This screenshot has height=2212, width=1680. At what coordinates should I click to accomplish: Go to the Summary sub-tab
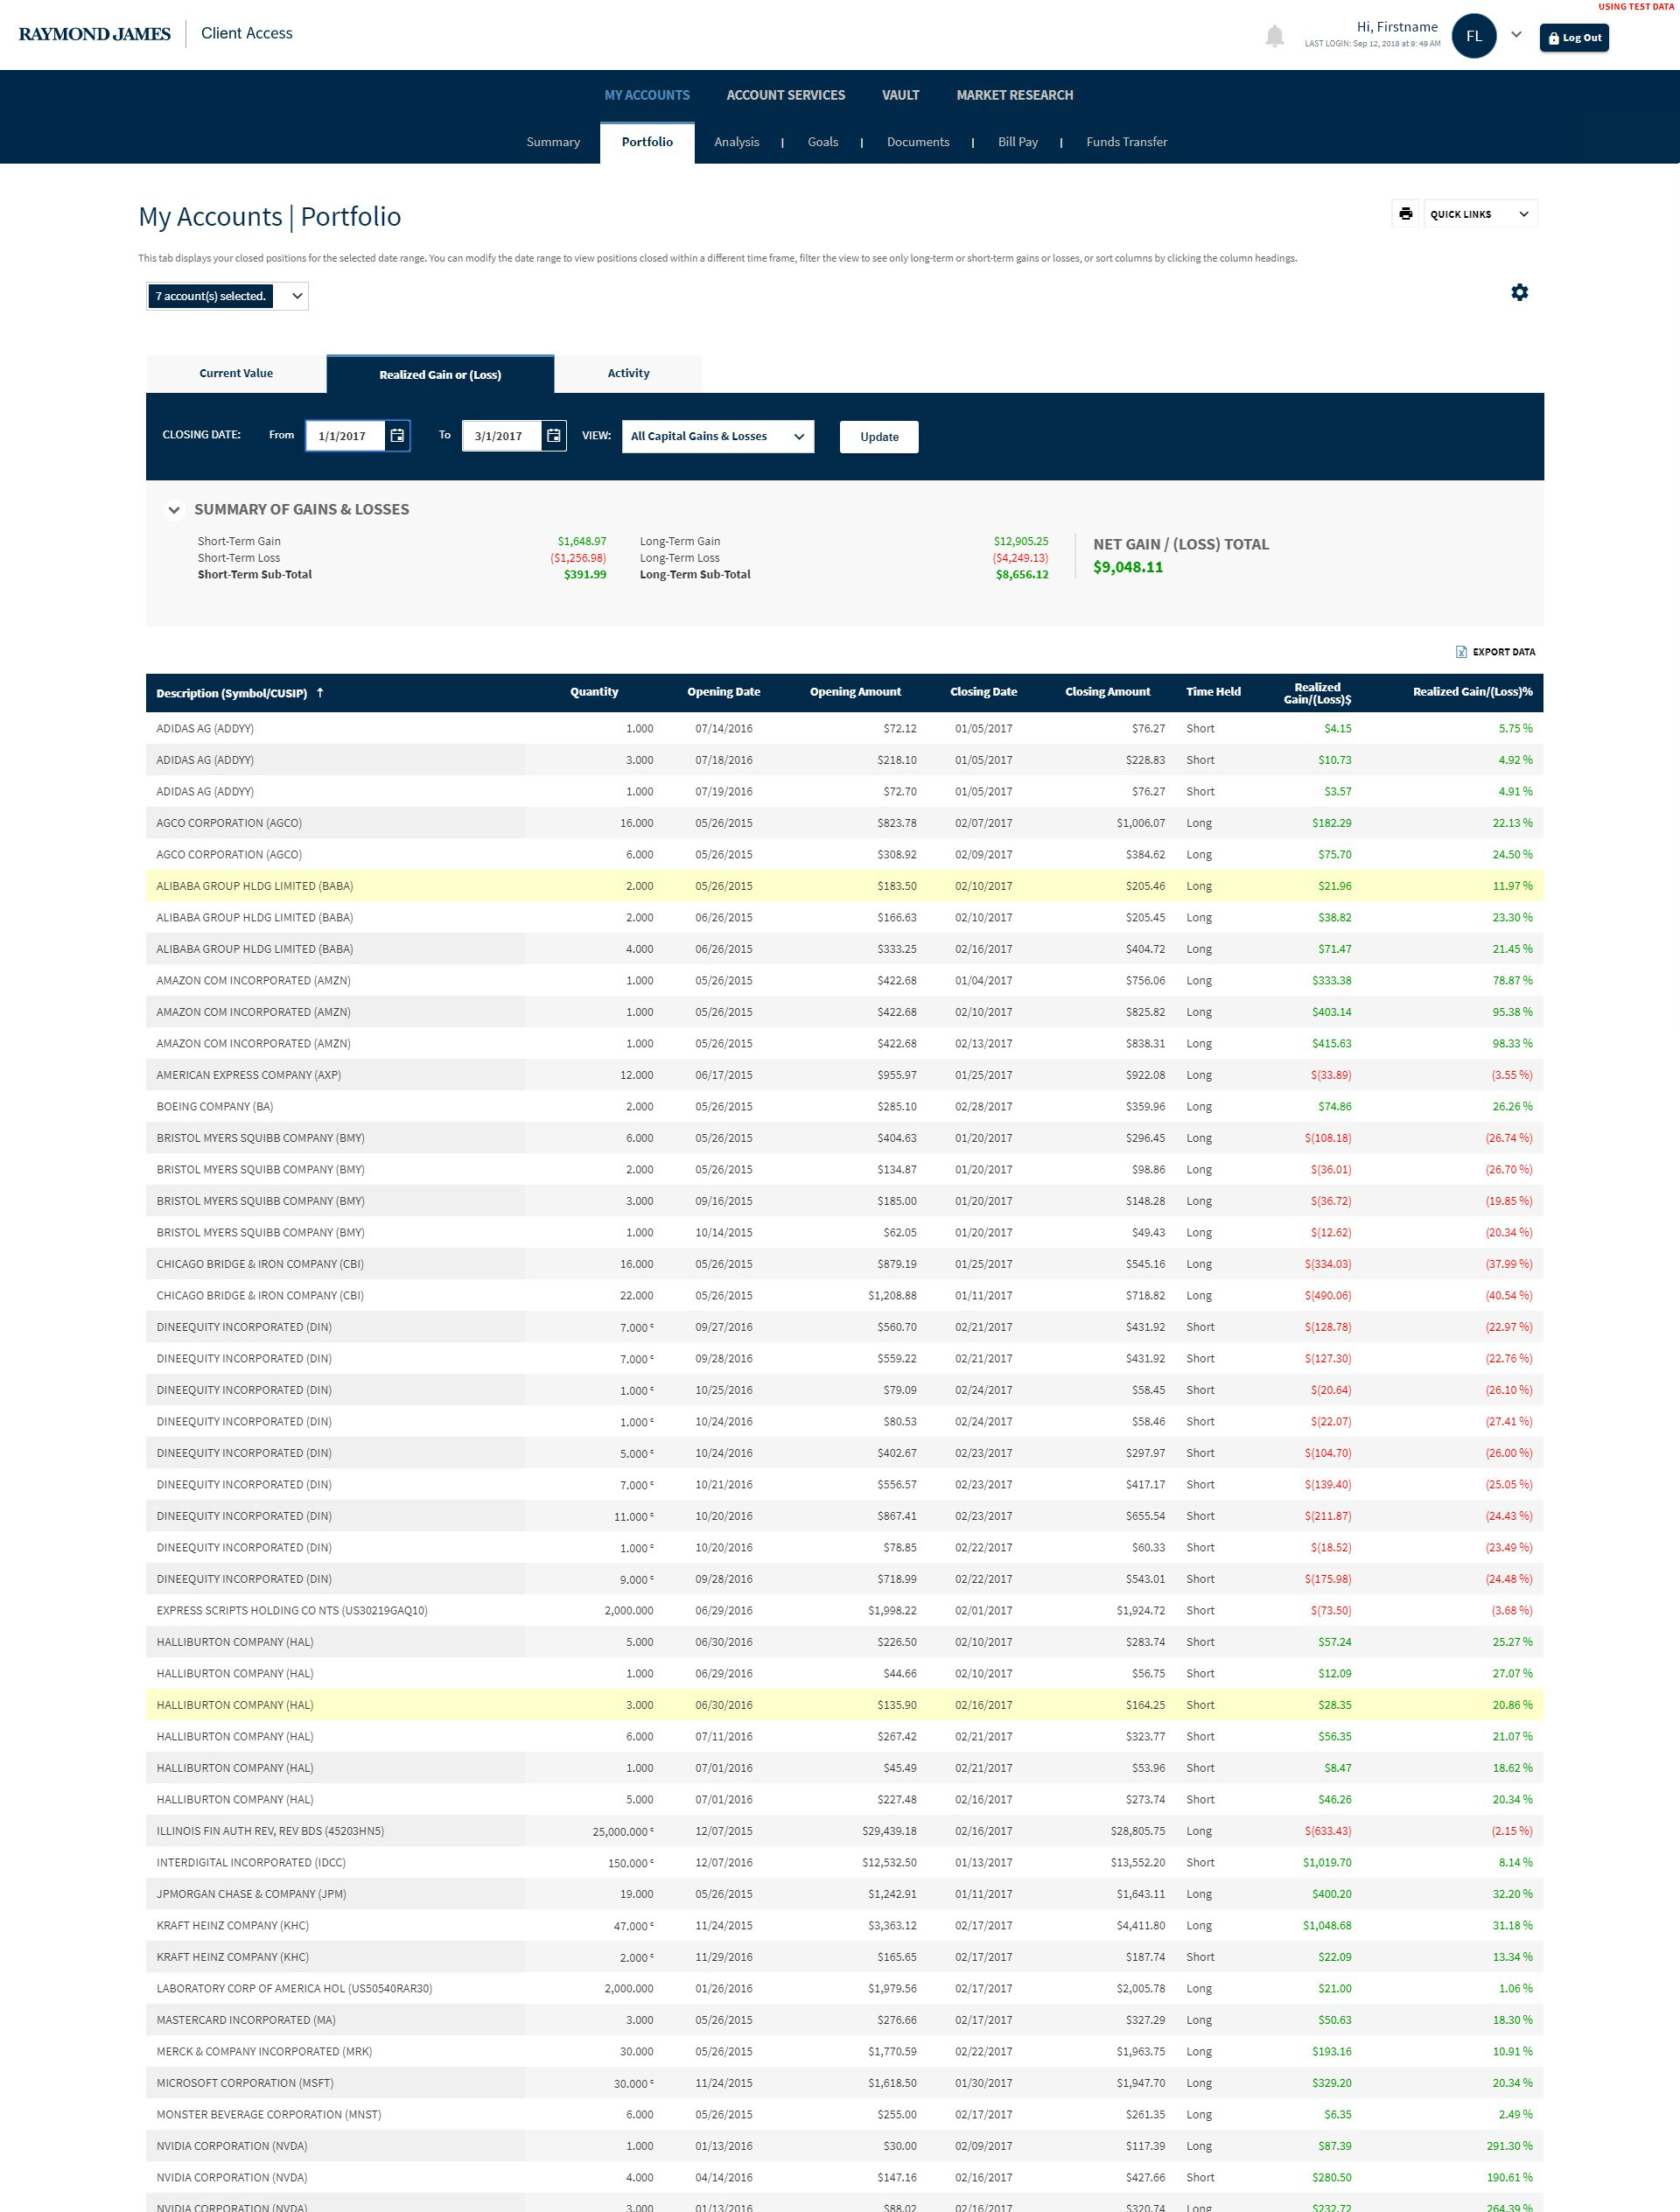553,142
